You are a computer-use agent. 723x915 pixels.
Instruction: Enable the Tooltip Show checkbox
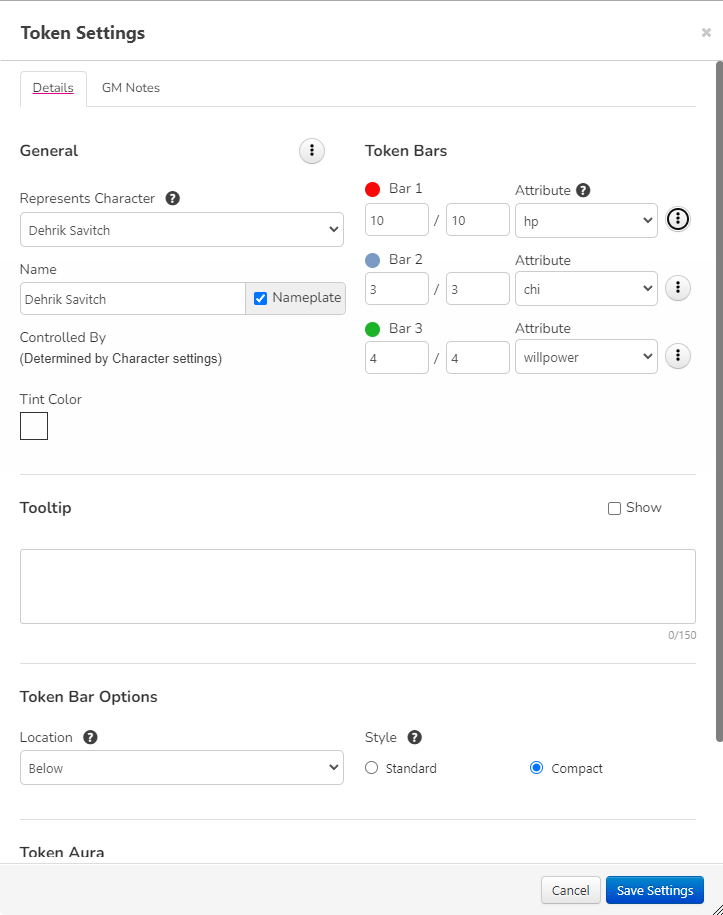point(614,508)
